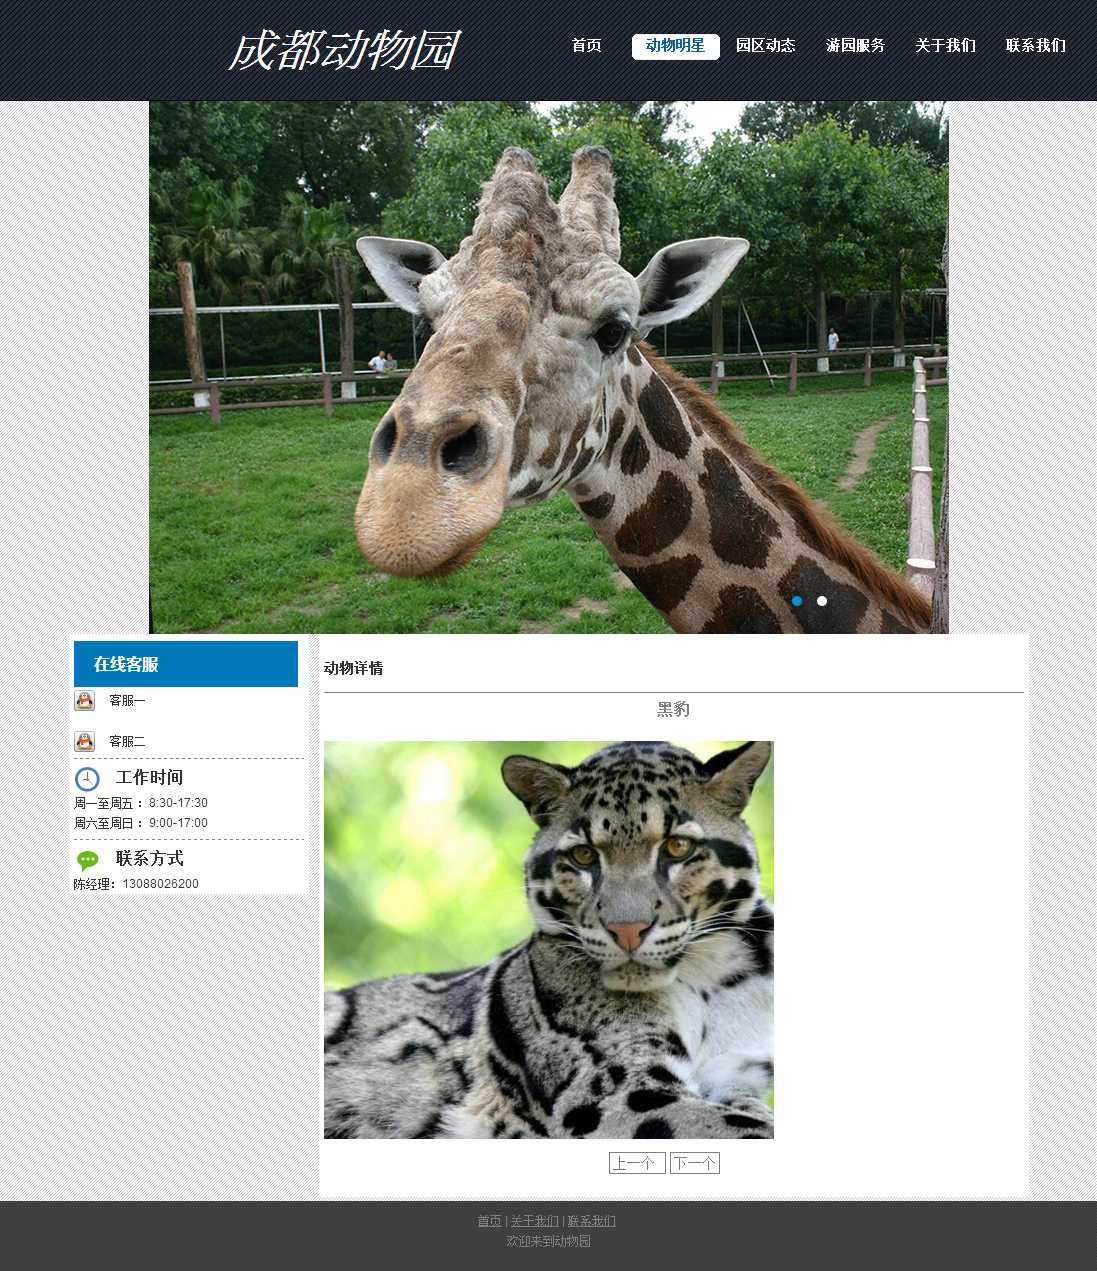Click the QQ penguin icon for 客服二
The width and height of the screenshot is (1097, 1271).
click(85, 741)
